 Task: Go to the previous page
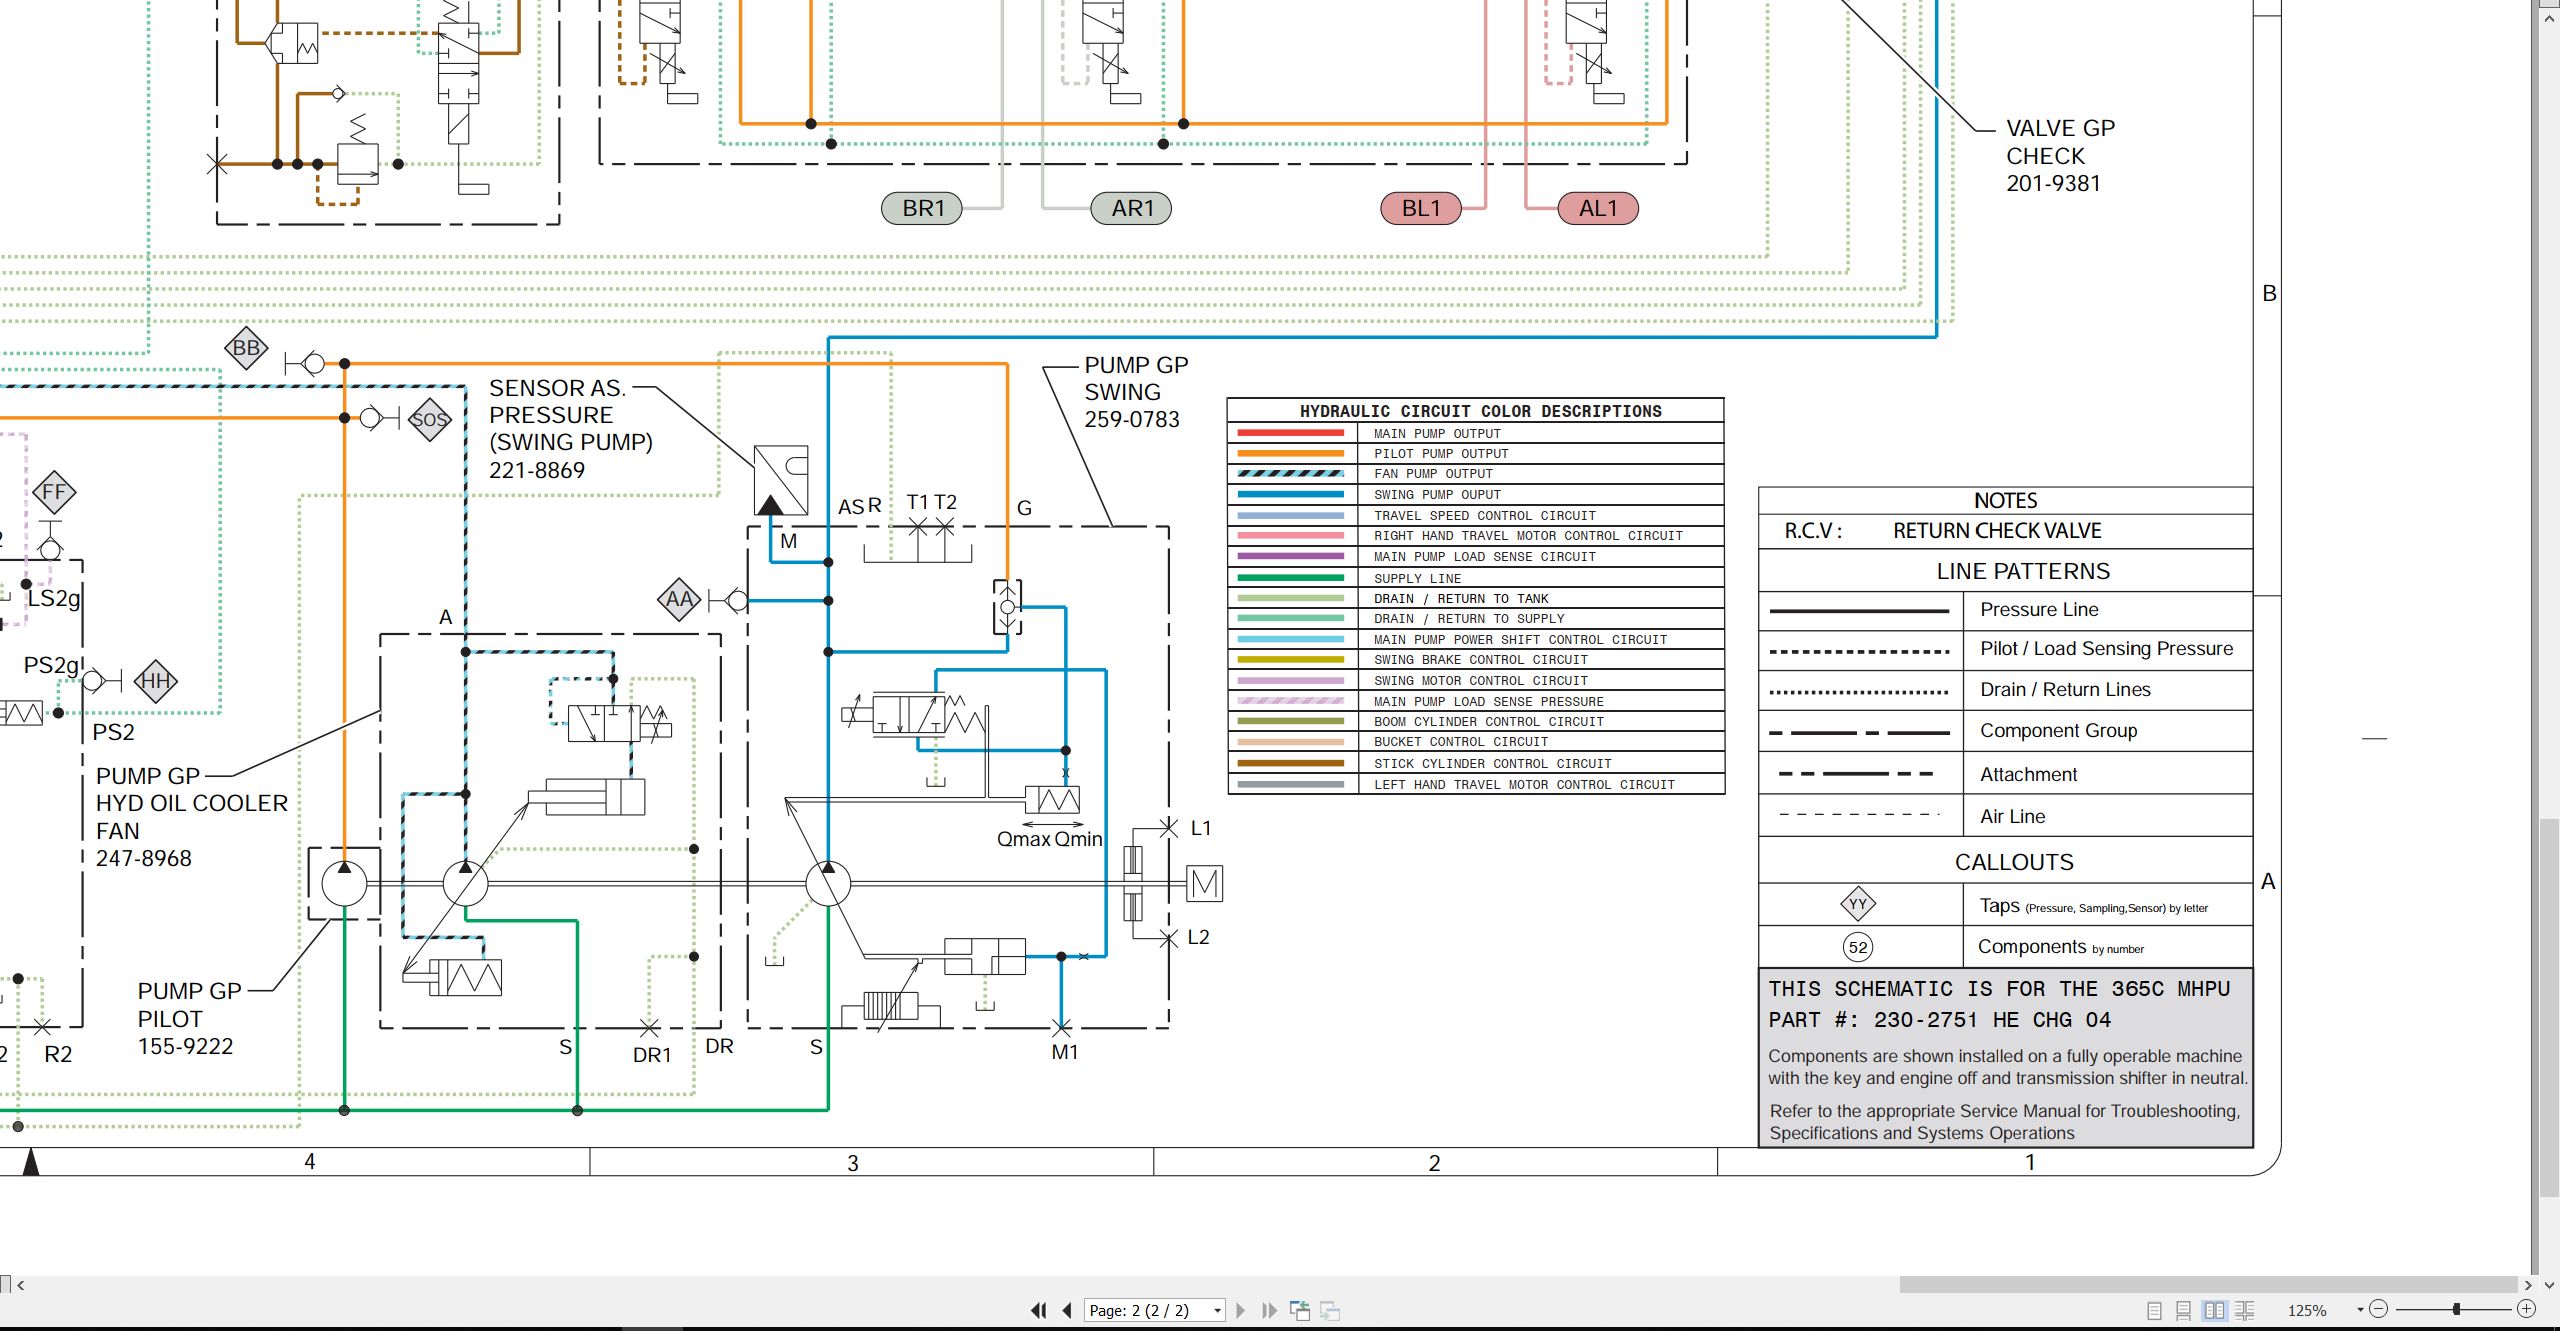[x=1067, y=1310]
